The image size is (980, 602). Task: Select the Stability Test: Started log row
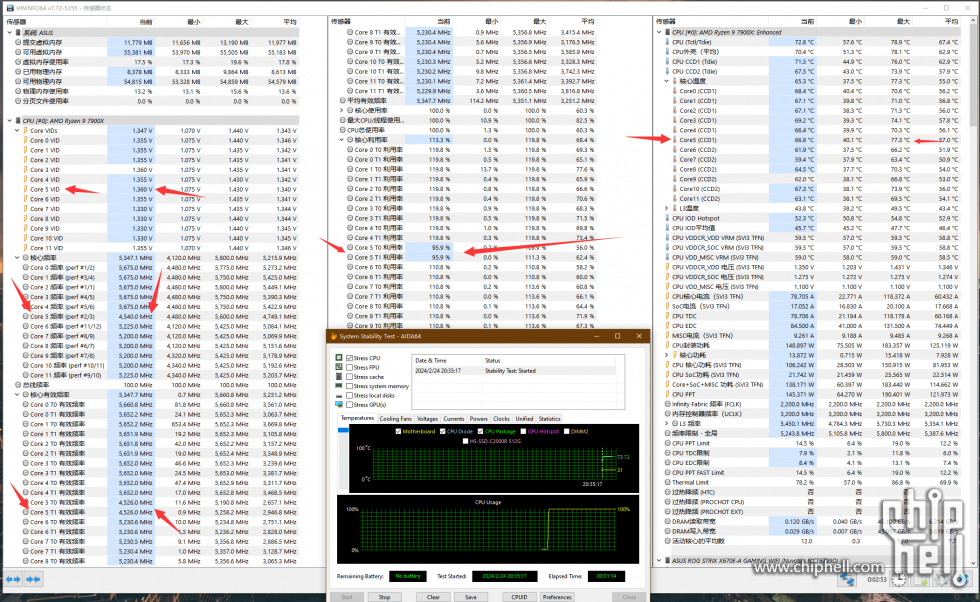(x=516, y=371)
